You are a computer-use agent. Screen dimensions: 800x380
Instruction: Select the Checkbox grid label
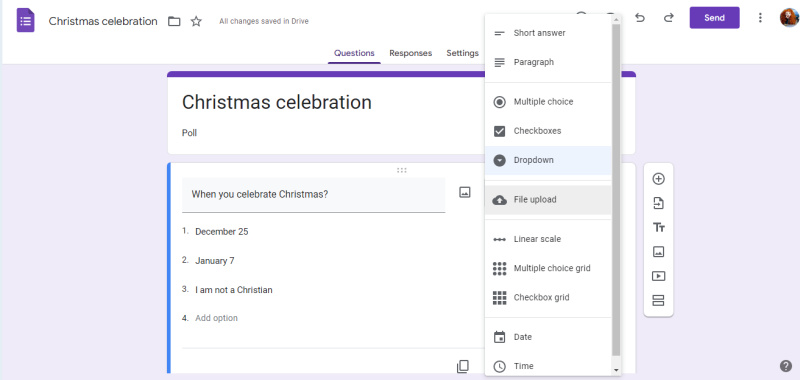click(x=541, y=297)
